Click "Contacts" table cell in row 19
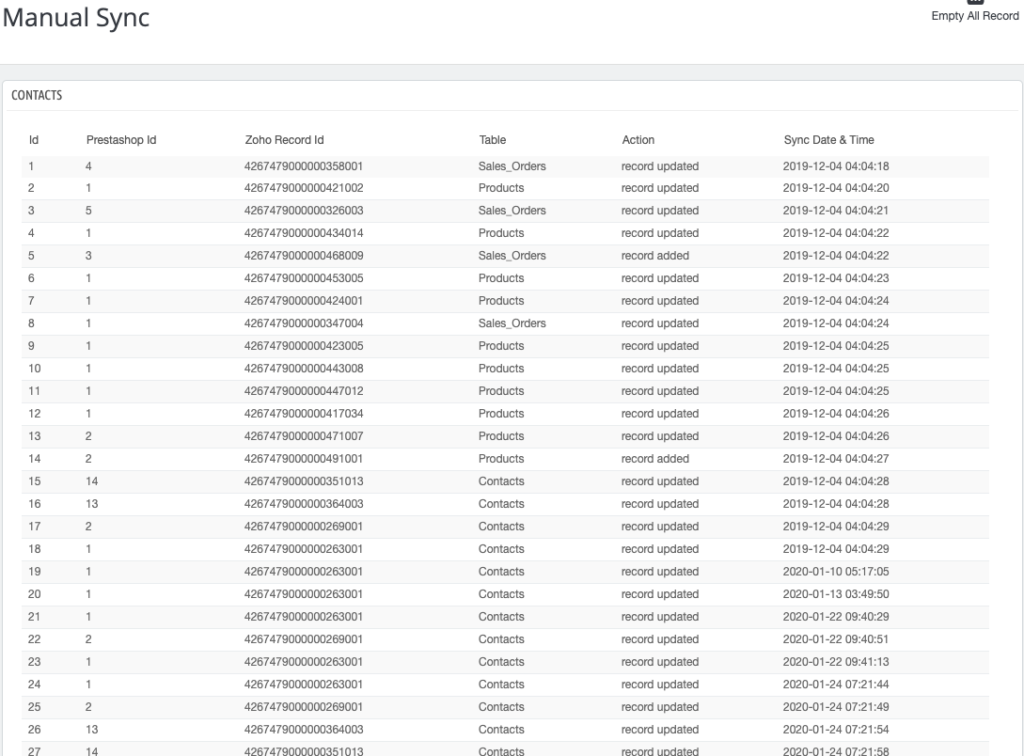 pos(501,571)
